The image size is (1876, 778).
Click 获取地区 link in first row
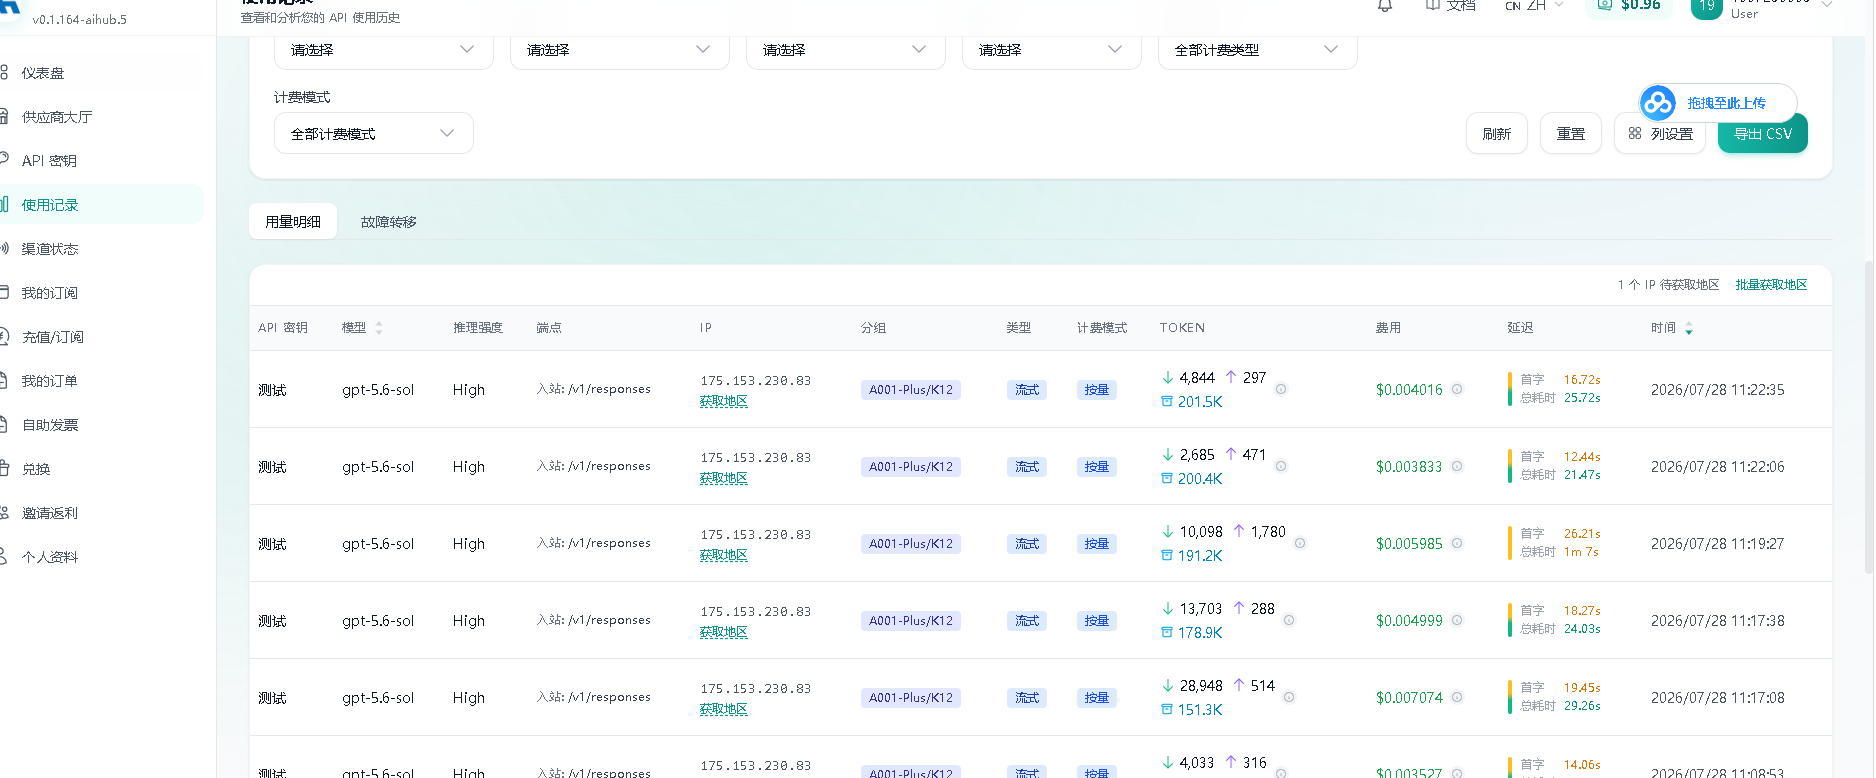coord(724,401)
